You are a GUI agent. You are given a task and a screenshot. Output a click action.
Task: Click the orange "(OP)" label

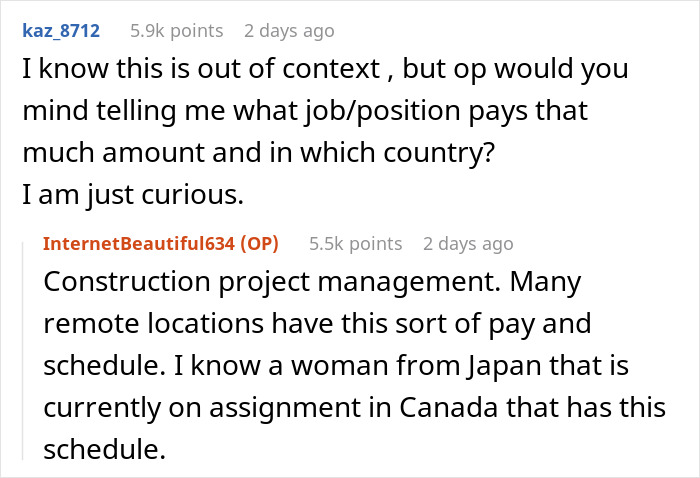coord(261,243)
